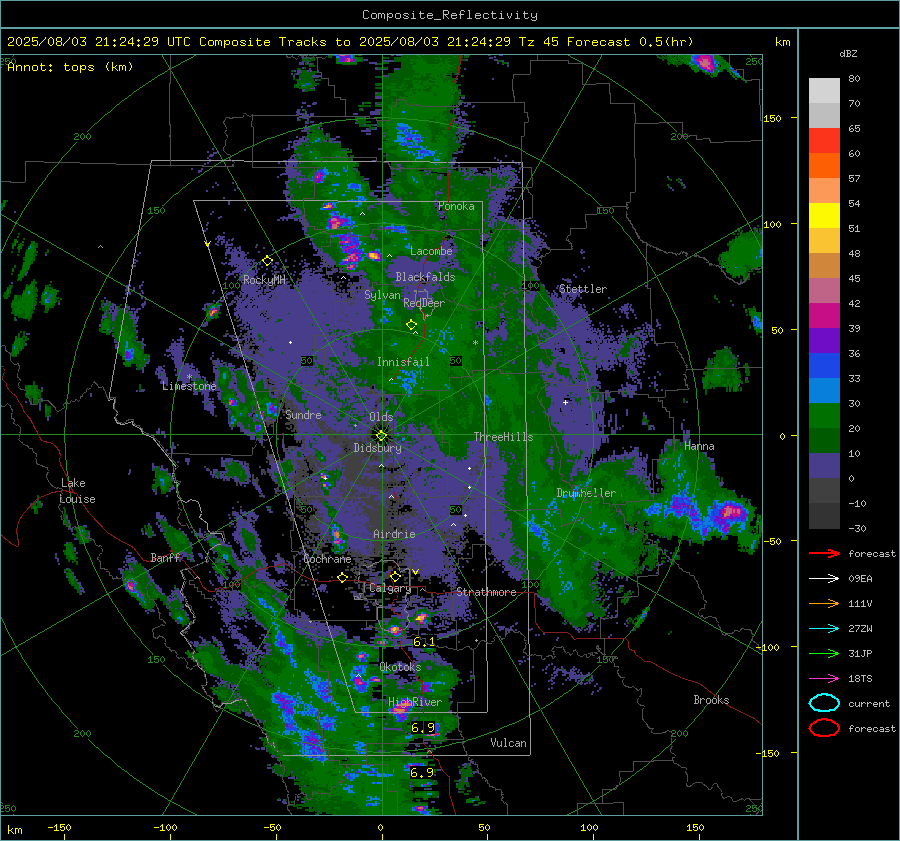Click the Calgary label
The image size is (900, 841).
tap(390, 588)
